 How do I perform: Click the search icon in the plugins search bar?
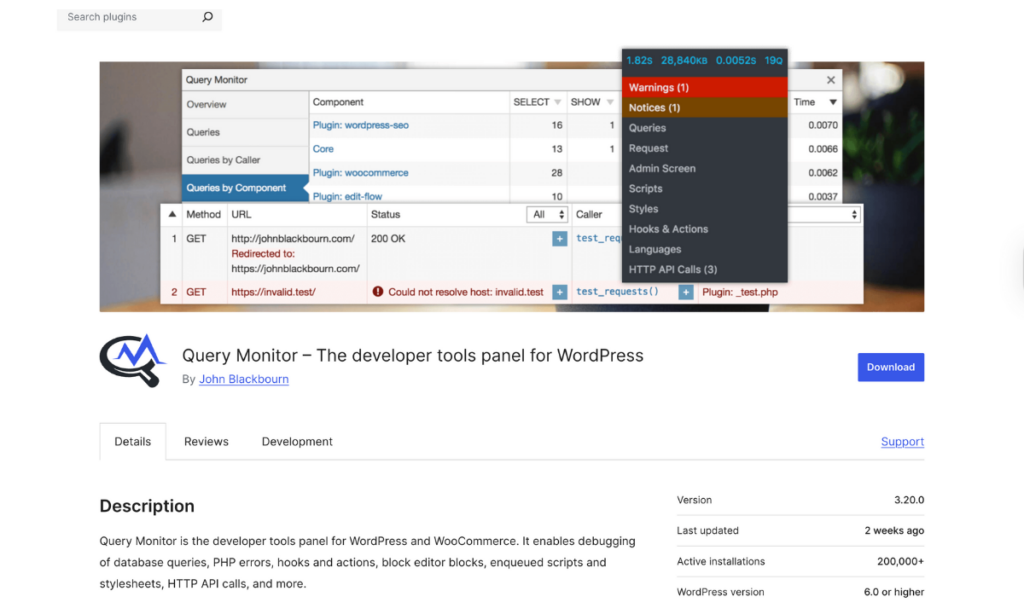point(207,17)
